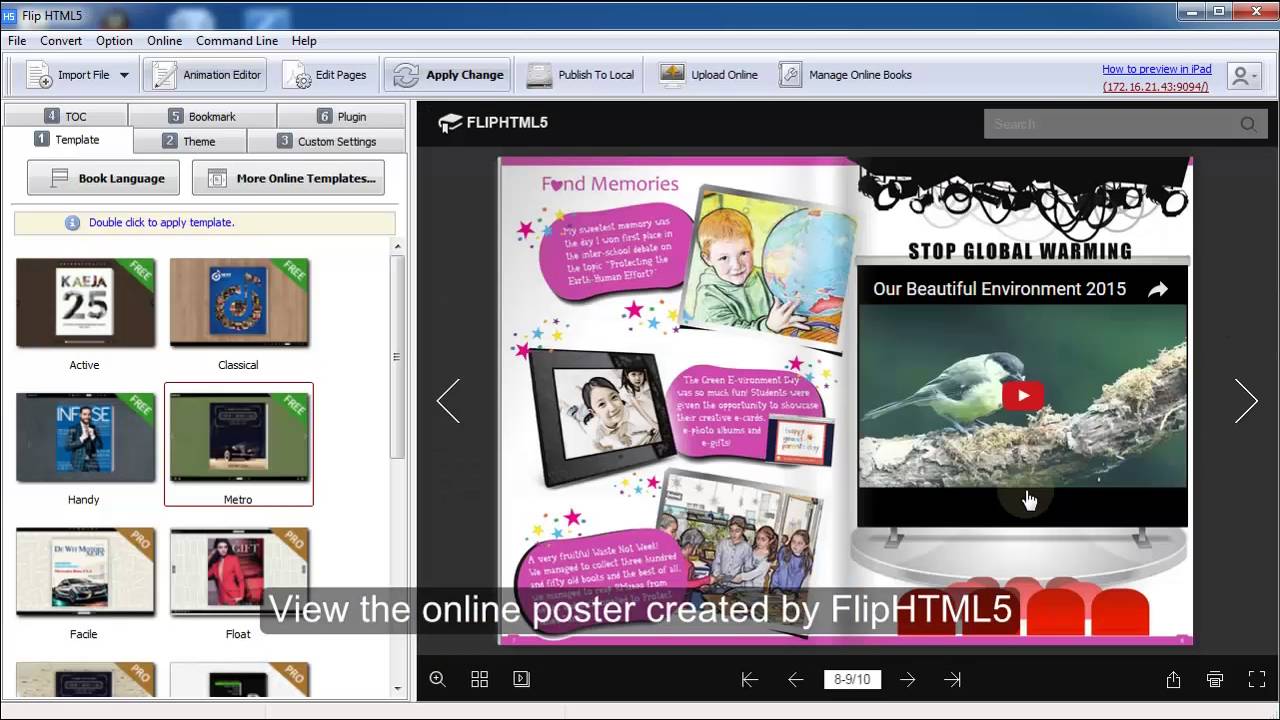The width and height of the screenshot is (1280, 720).
Task: Click the flipbook Search field
Action: tap(1110, 124)
